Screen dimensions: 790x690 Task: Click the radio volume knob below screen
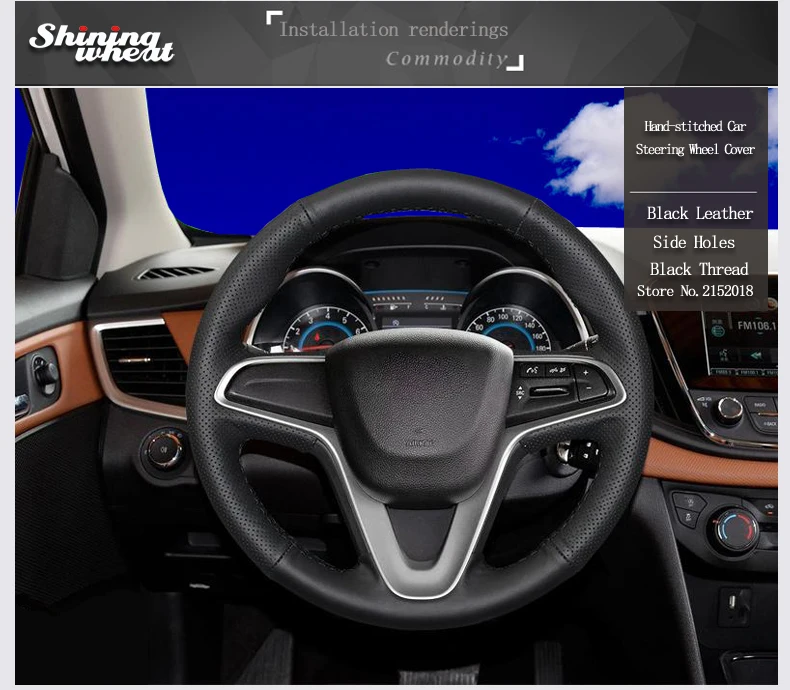pyautogui.click(x=728, y=409)
